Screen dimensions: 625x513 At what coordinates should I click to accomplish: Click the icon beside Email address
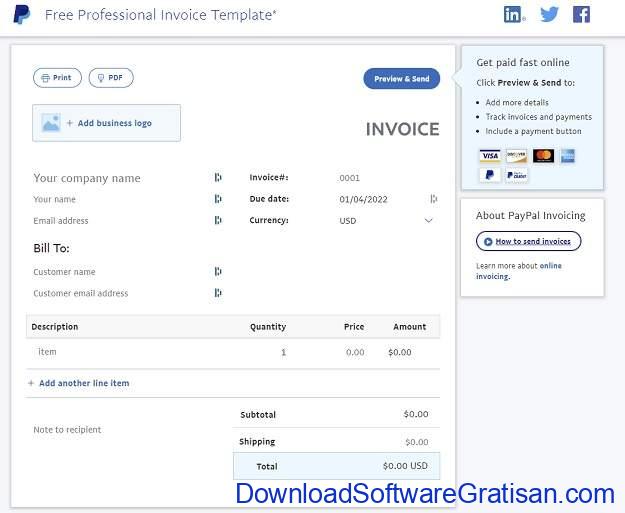tap(218, 220)
